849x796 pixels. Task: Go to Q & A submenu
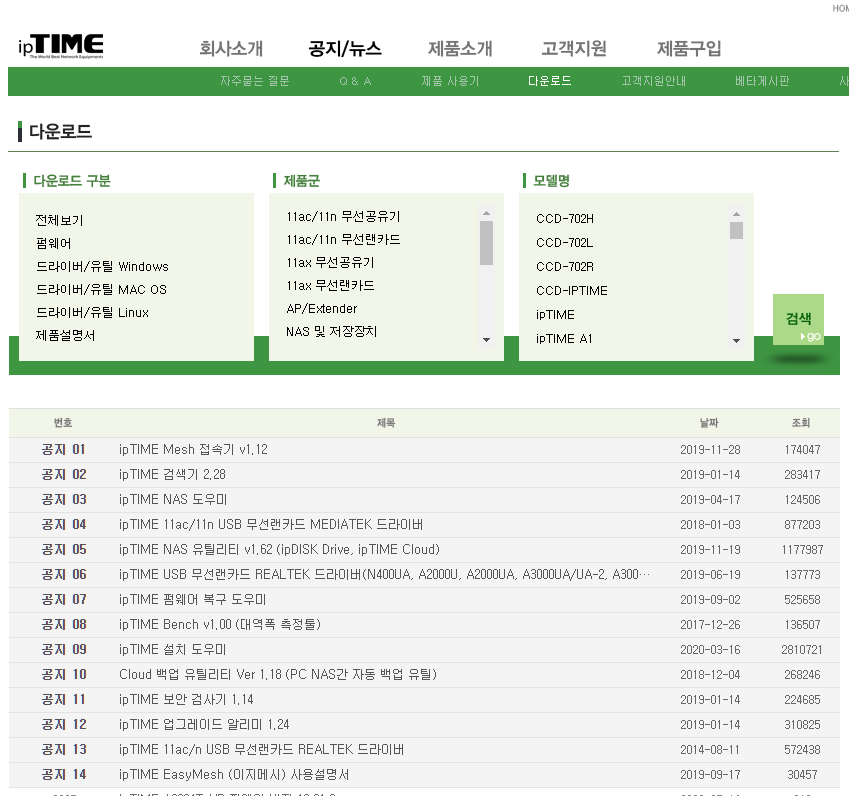pos(355,81)
